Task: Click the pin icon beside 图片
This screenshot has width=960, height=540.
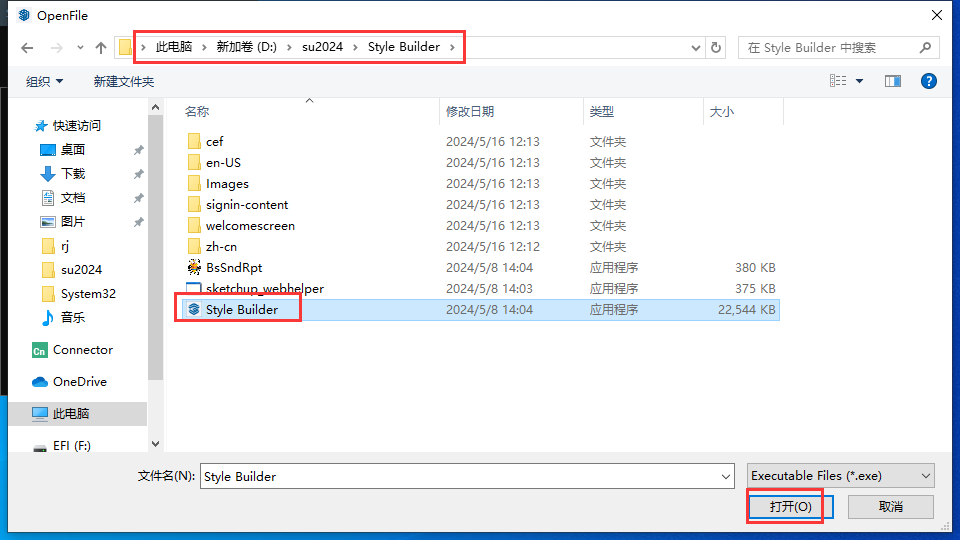Action: [x=138, y=222]
